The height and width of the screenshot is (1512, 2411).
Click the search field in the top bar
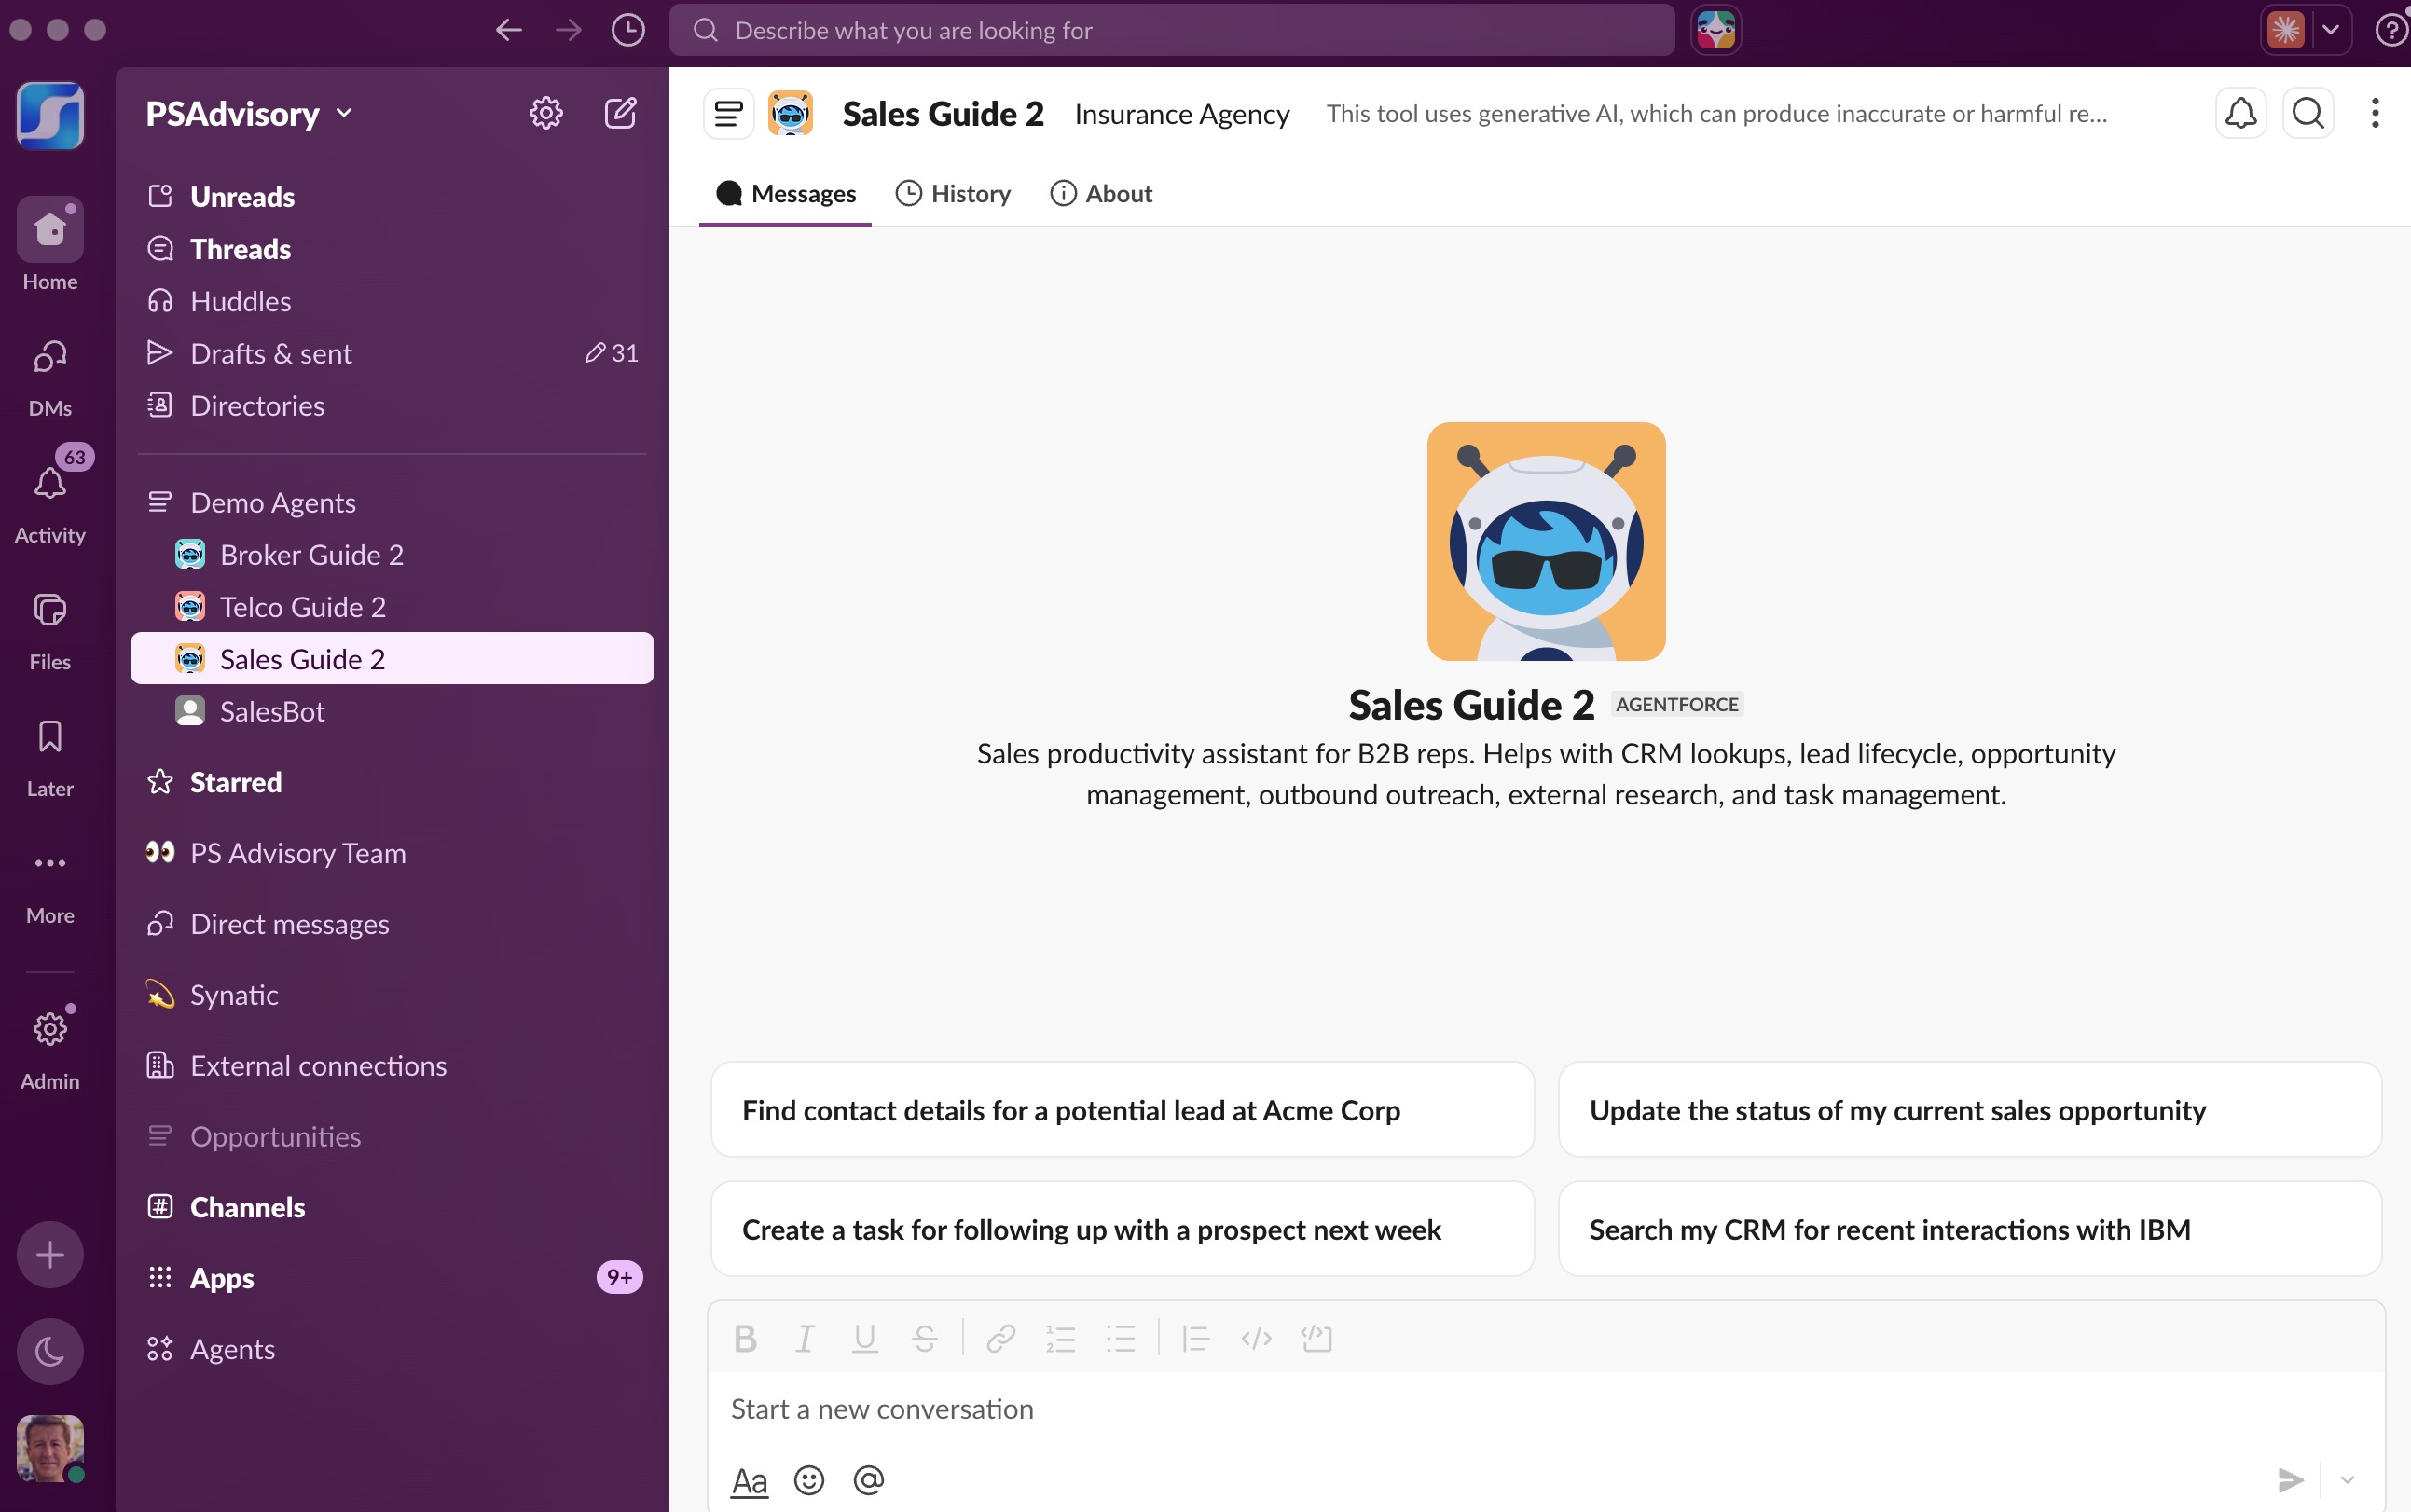pyautogui.click(x=1172, y=30)
